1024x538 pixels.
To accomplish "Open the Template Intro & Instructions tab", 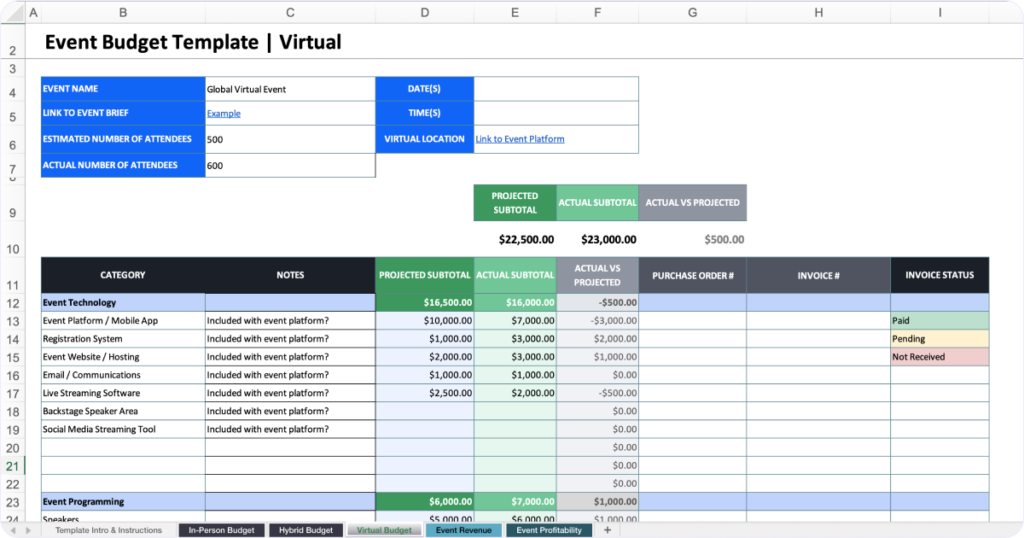I will point(108,530).
